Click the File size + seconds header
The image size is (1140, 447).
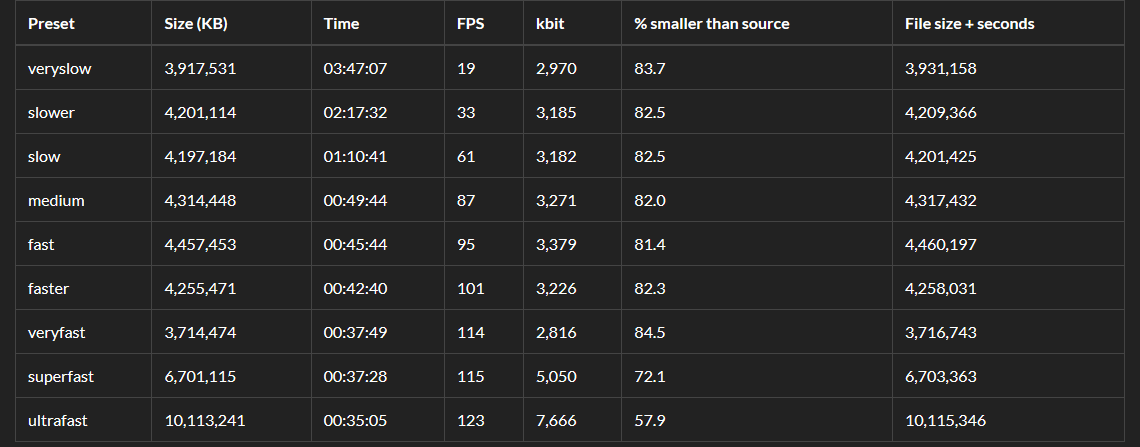969,24
